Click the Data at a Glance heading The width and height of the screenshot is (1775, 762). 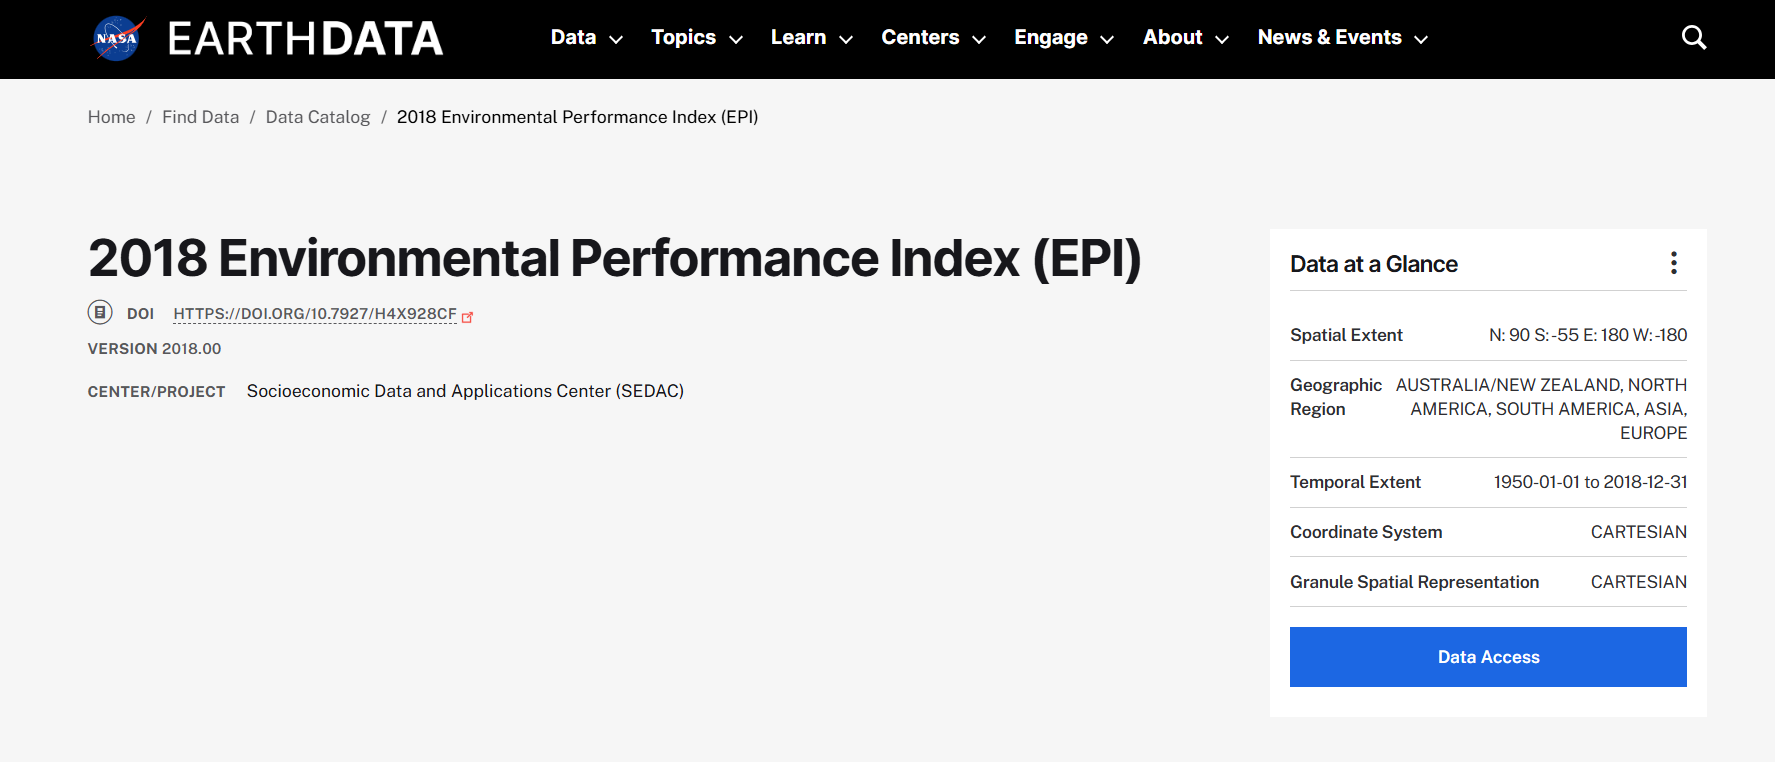click(1374, 264)
